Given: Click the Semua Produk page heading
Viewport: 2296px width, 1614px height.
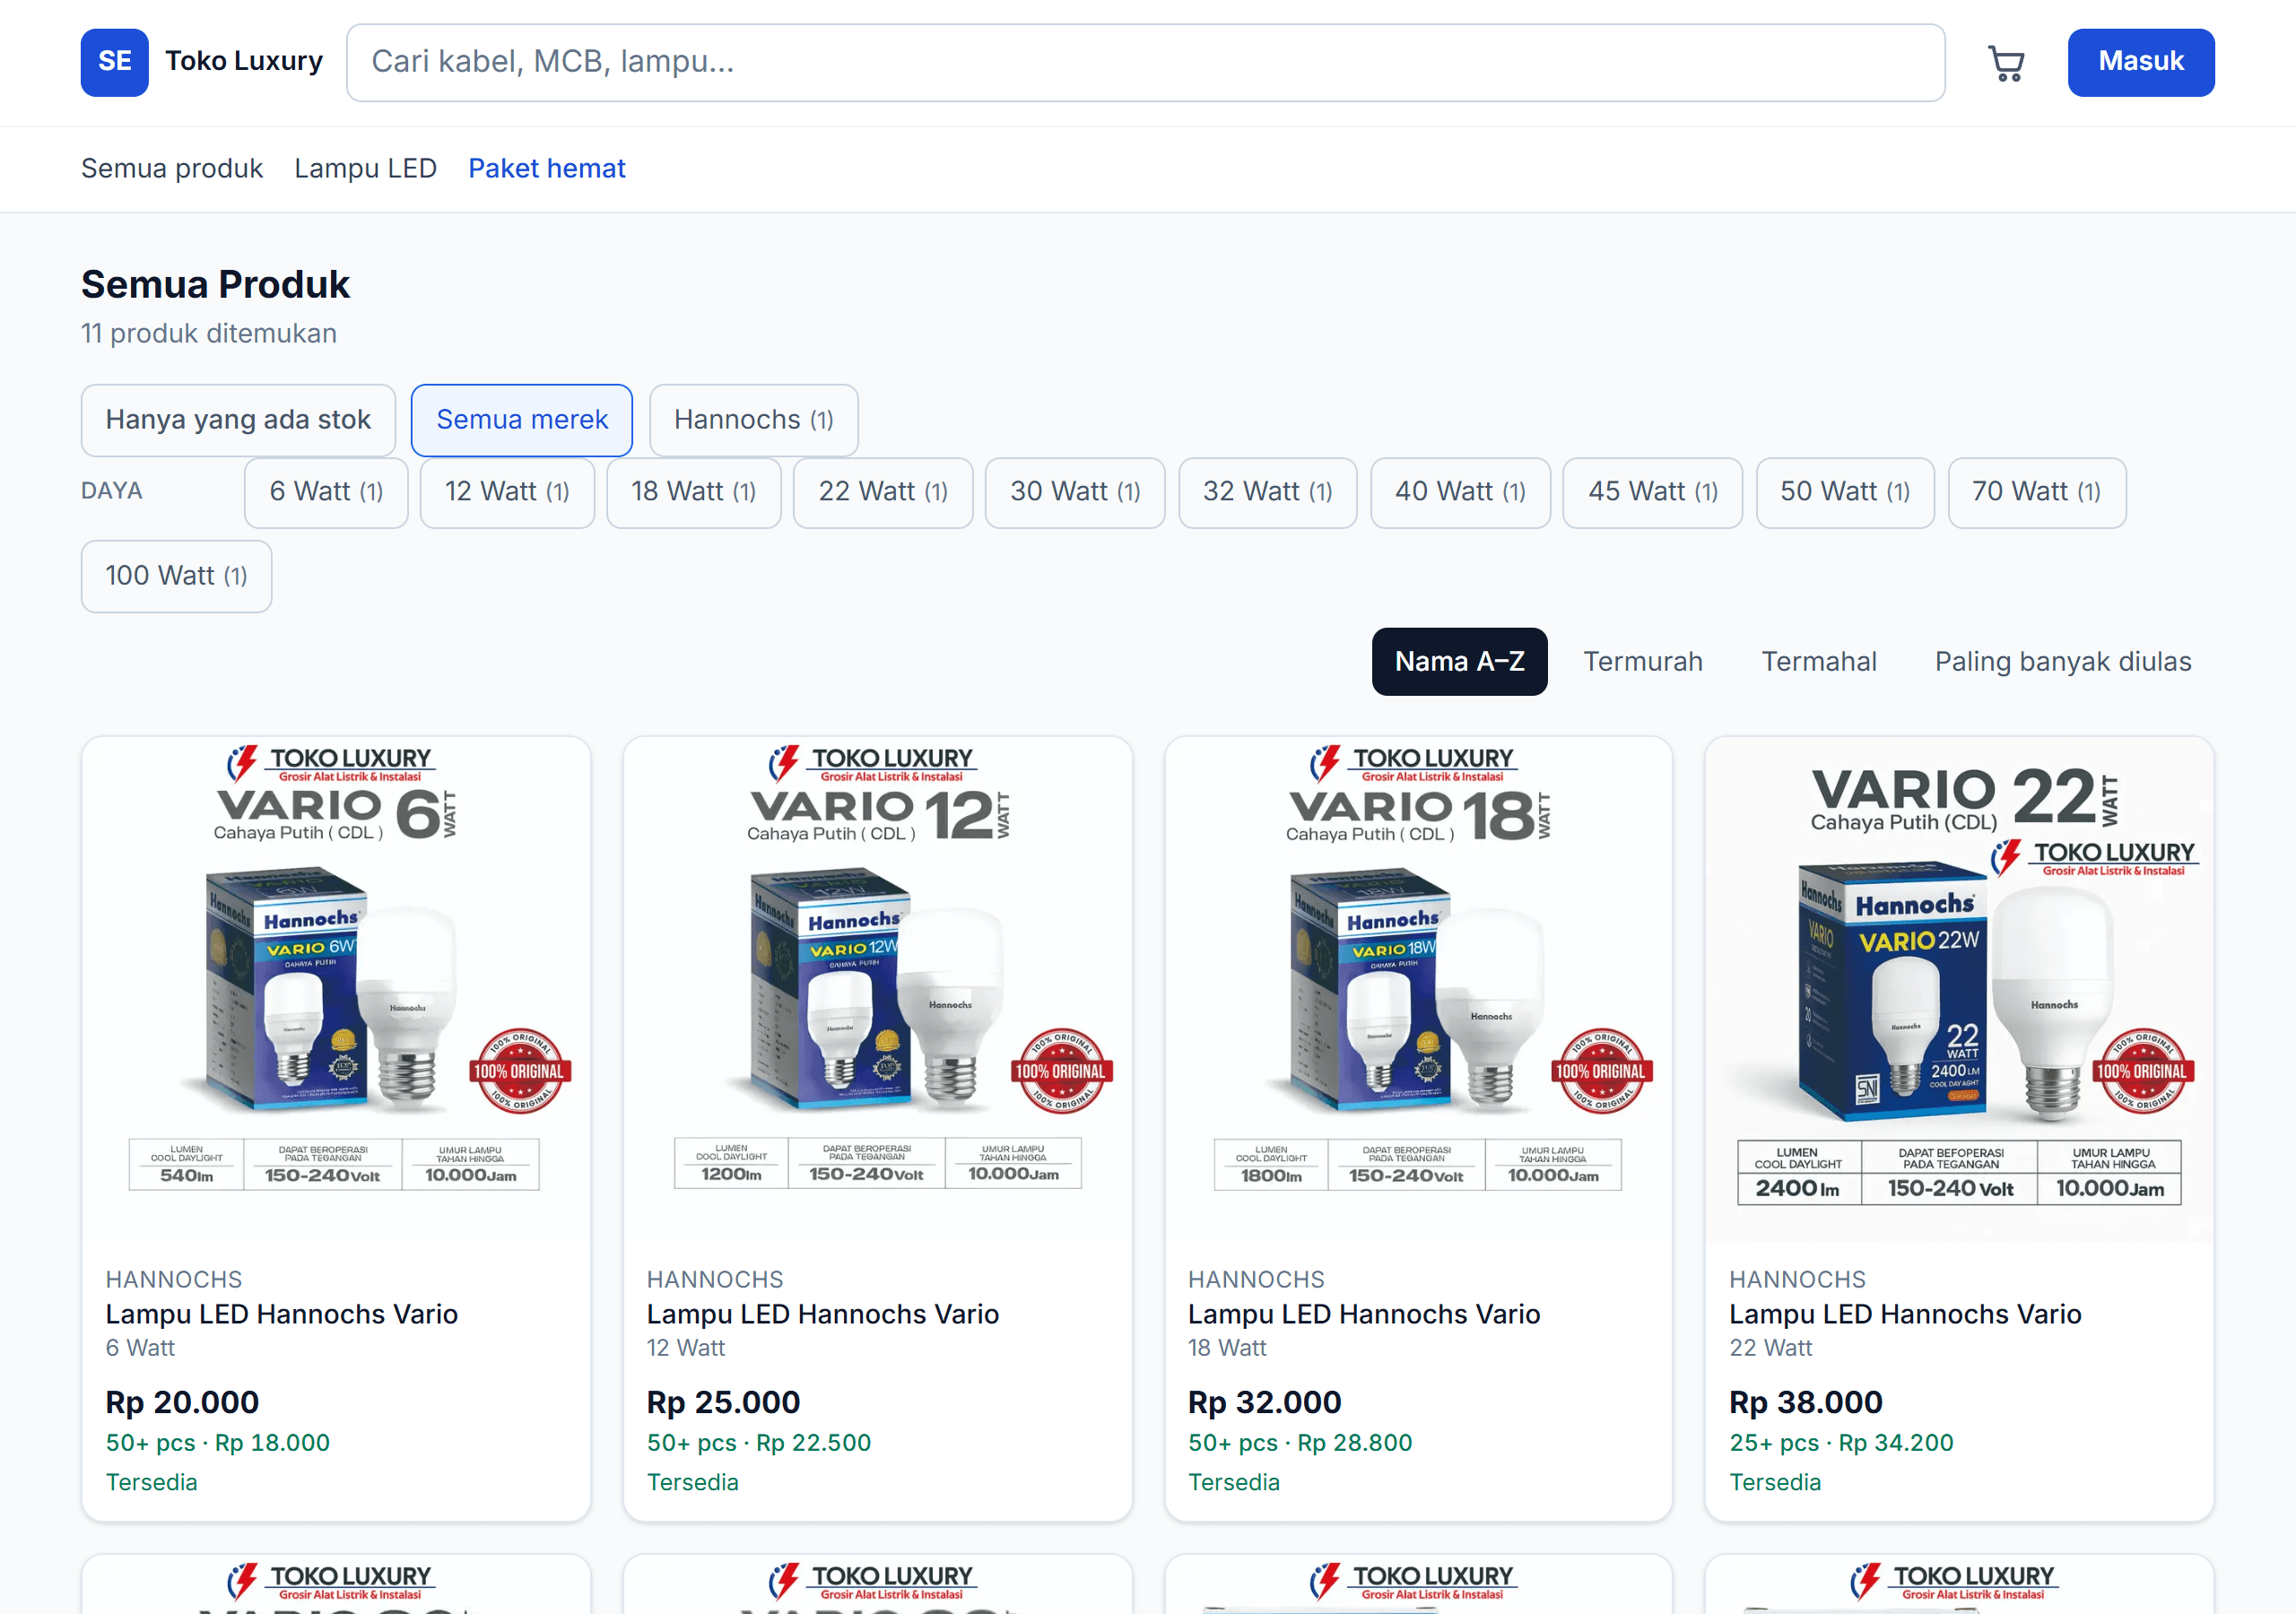Looking at the screenshot, I should (216, 285).
